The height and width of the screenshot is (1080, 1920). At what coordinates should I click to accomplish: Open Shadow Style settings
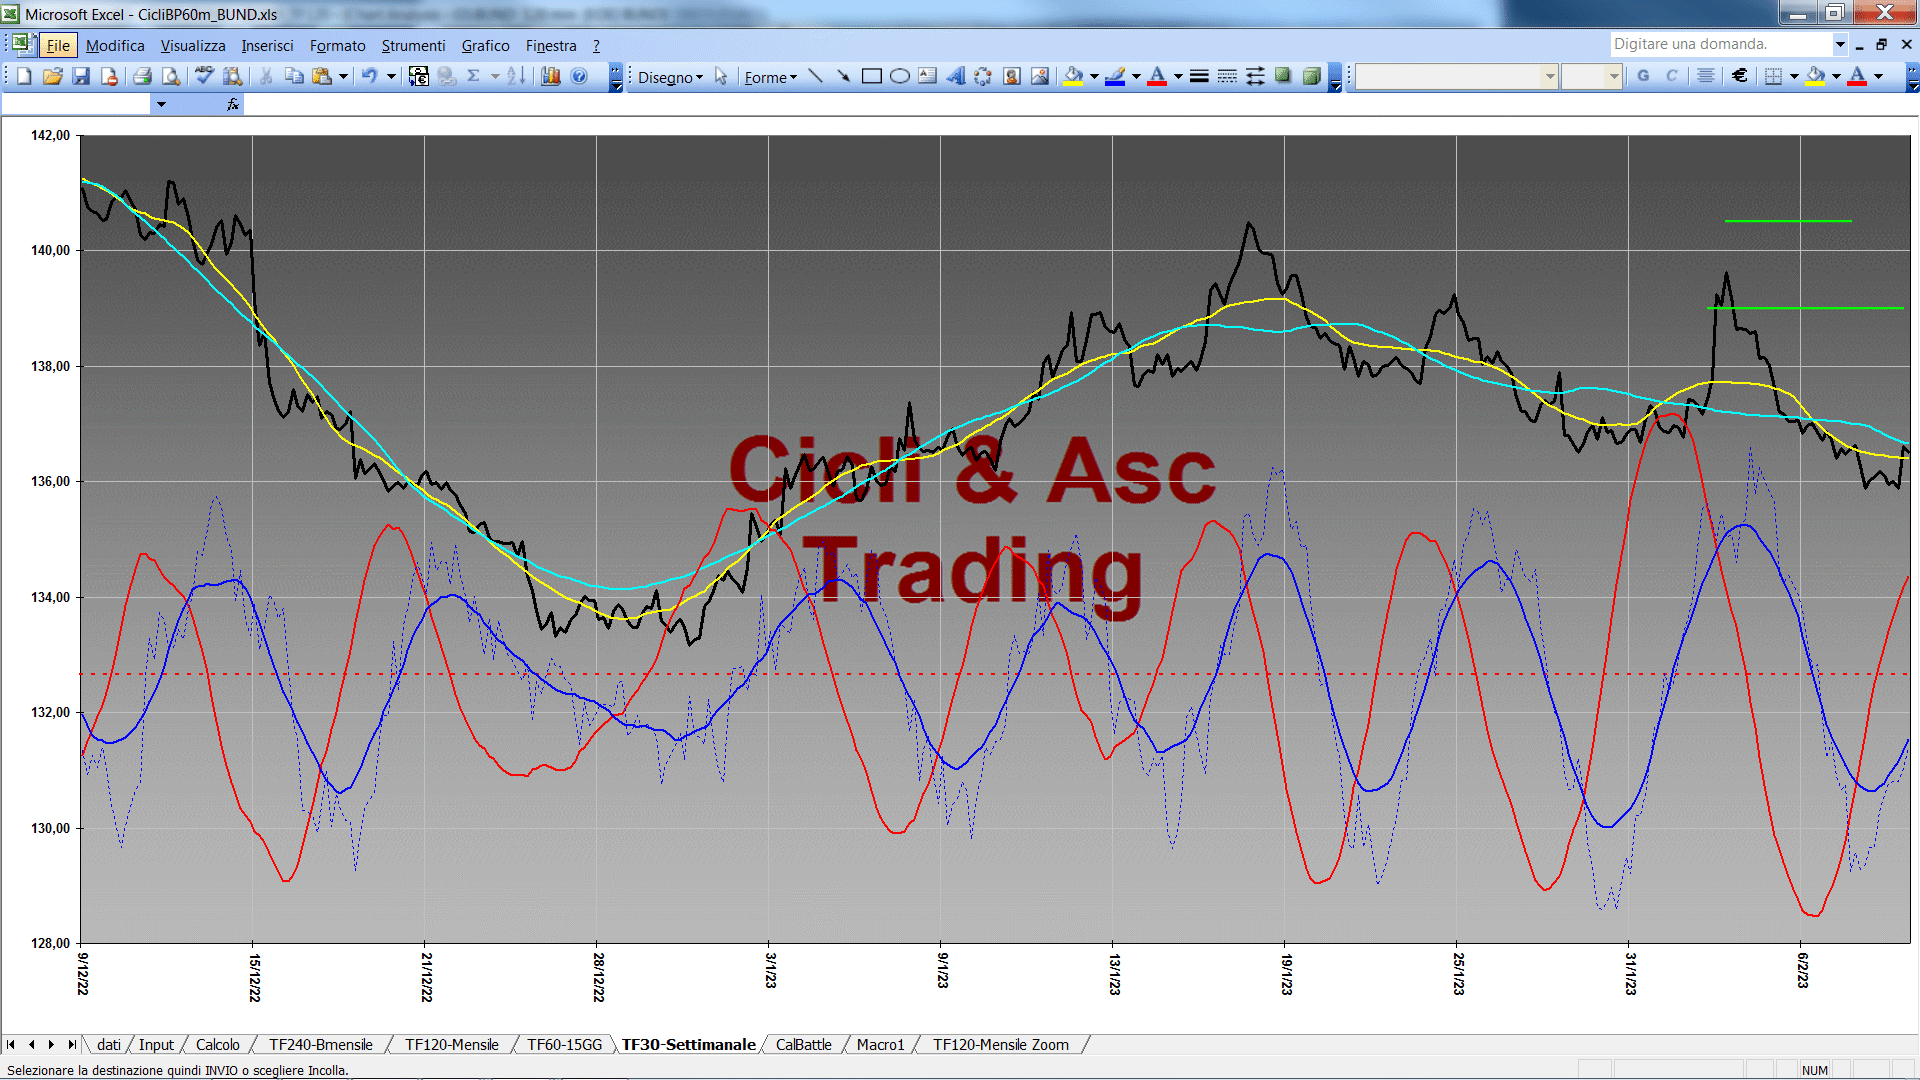[1283, 76]
